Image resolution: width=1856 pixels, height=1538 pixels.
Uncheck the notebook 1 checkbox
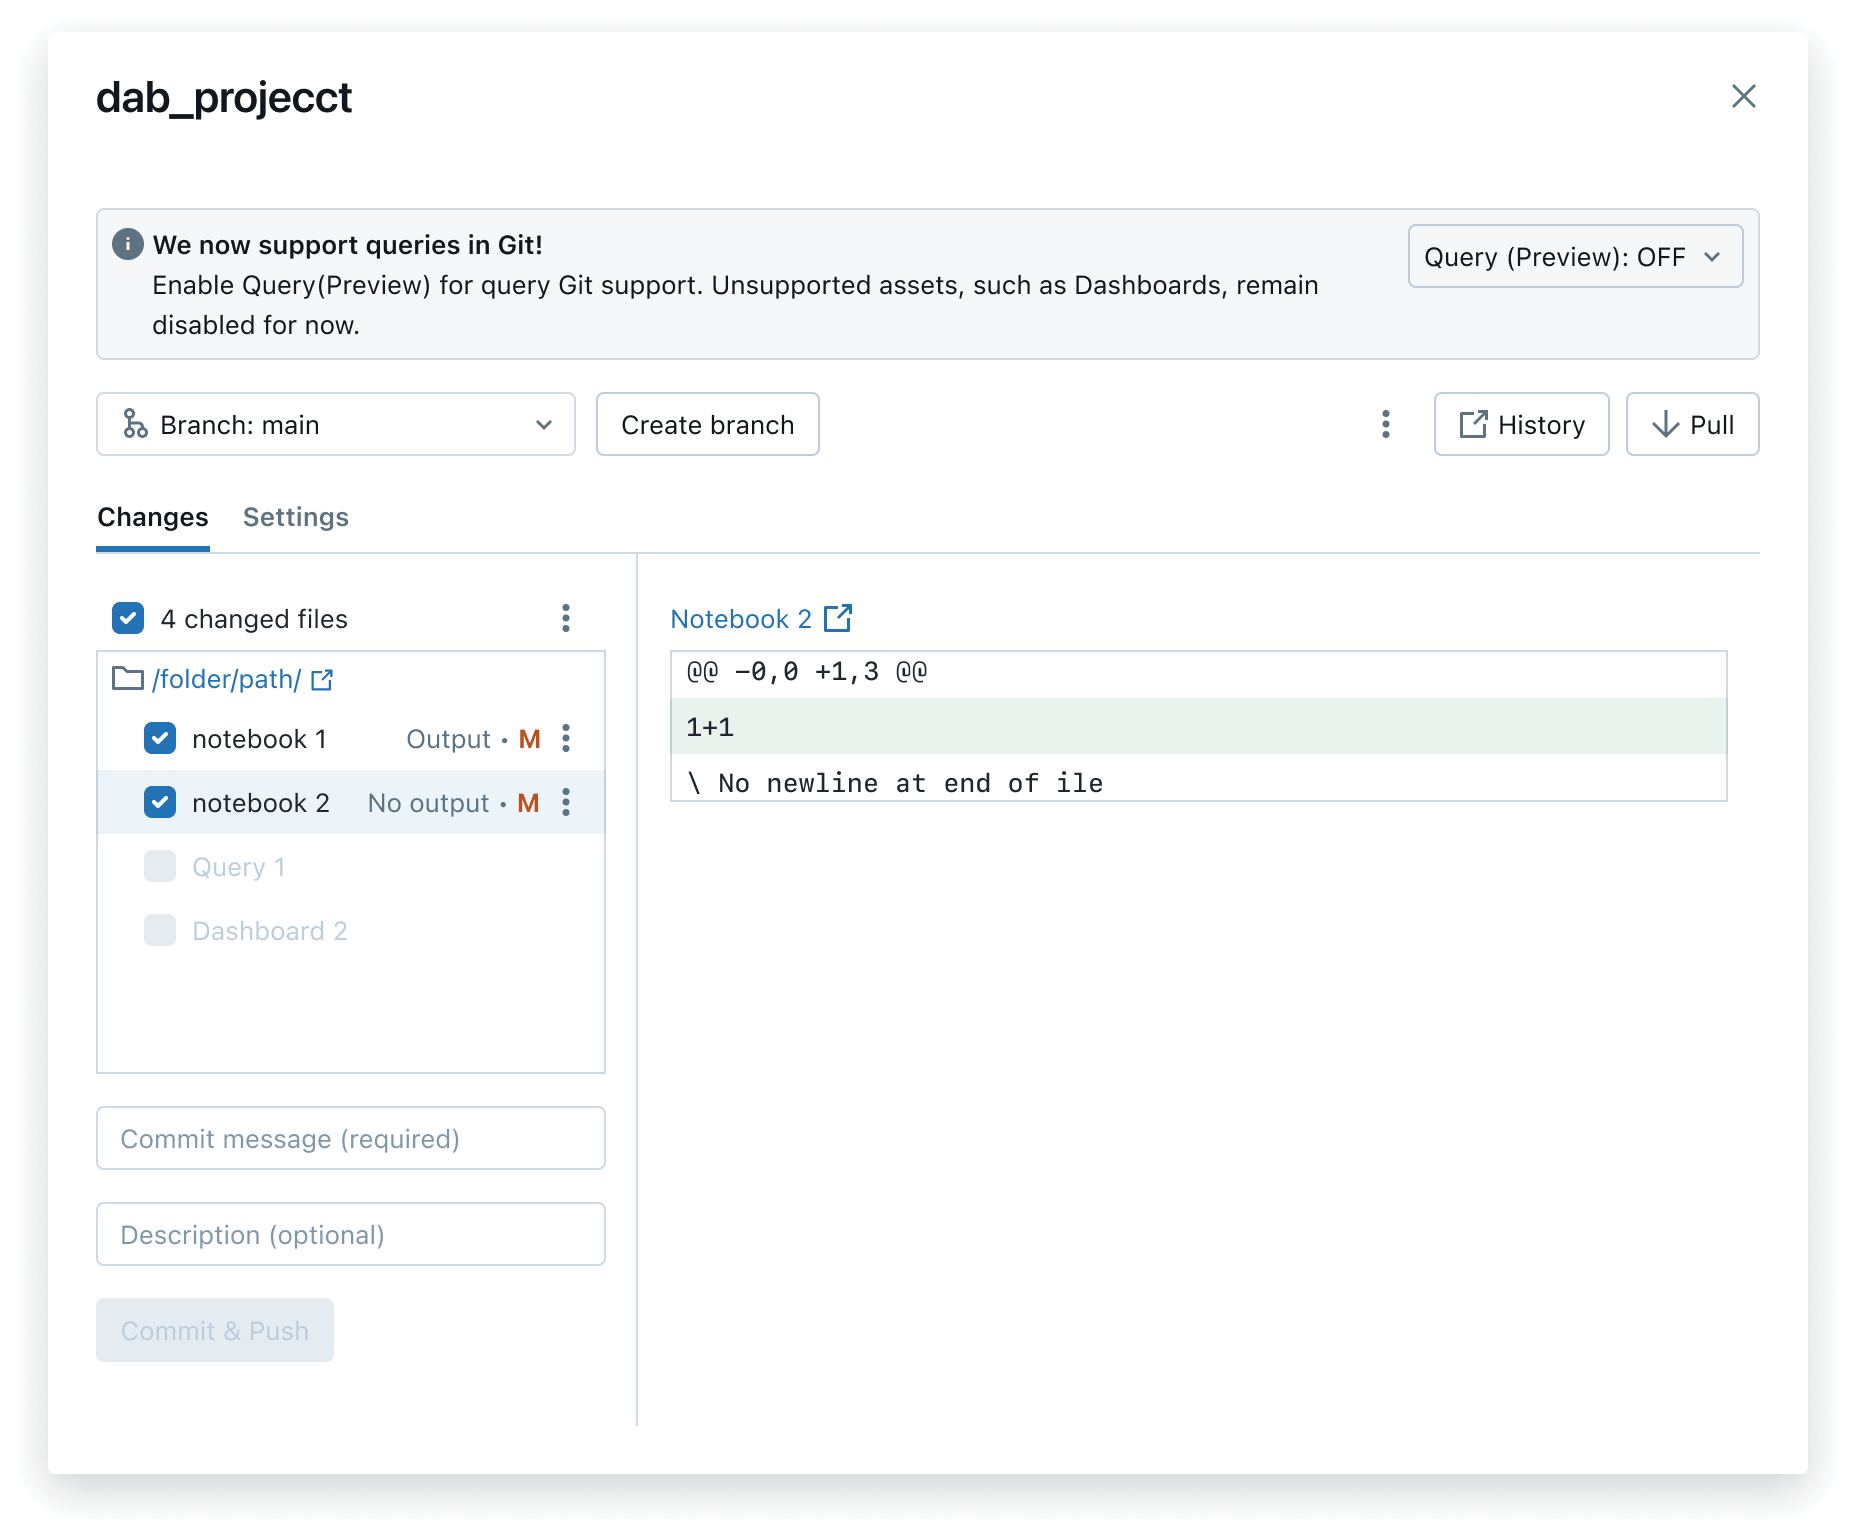click(160, 738)
